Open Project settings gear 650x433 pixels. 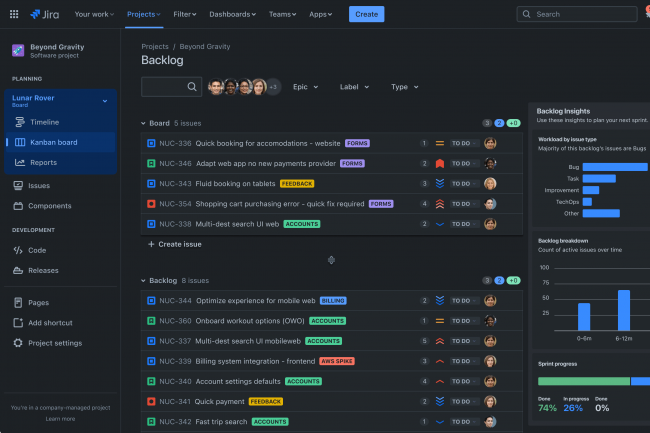(x=18, y=343)
